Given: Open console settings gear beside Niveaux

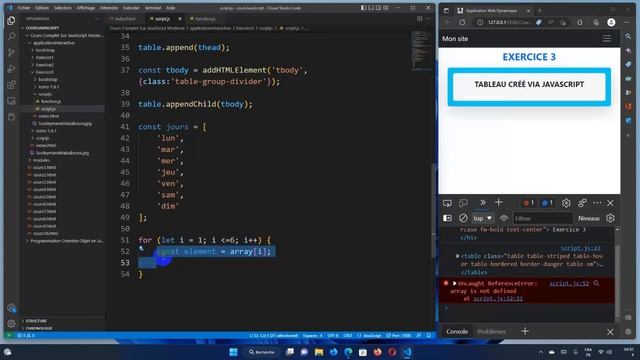Looking at the screenshot, I should pyautogui.click(x=610, y=218).
